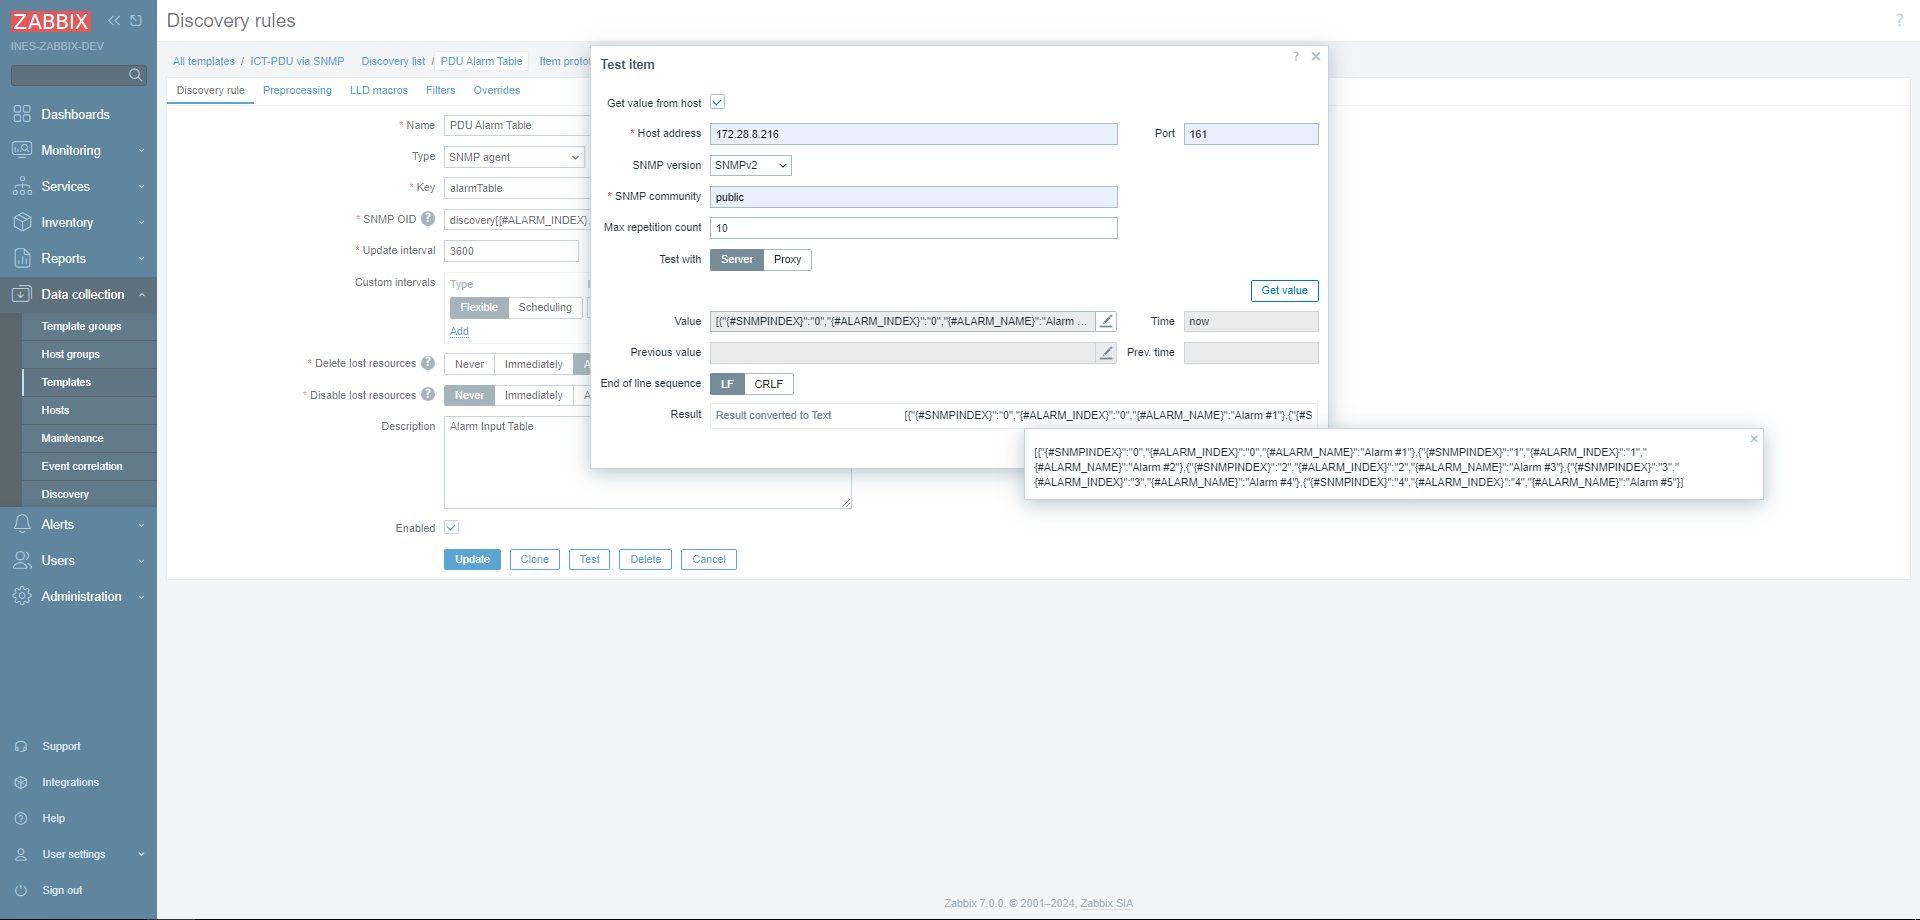Select LF end of line sequence

click(727, 384)
